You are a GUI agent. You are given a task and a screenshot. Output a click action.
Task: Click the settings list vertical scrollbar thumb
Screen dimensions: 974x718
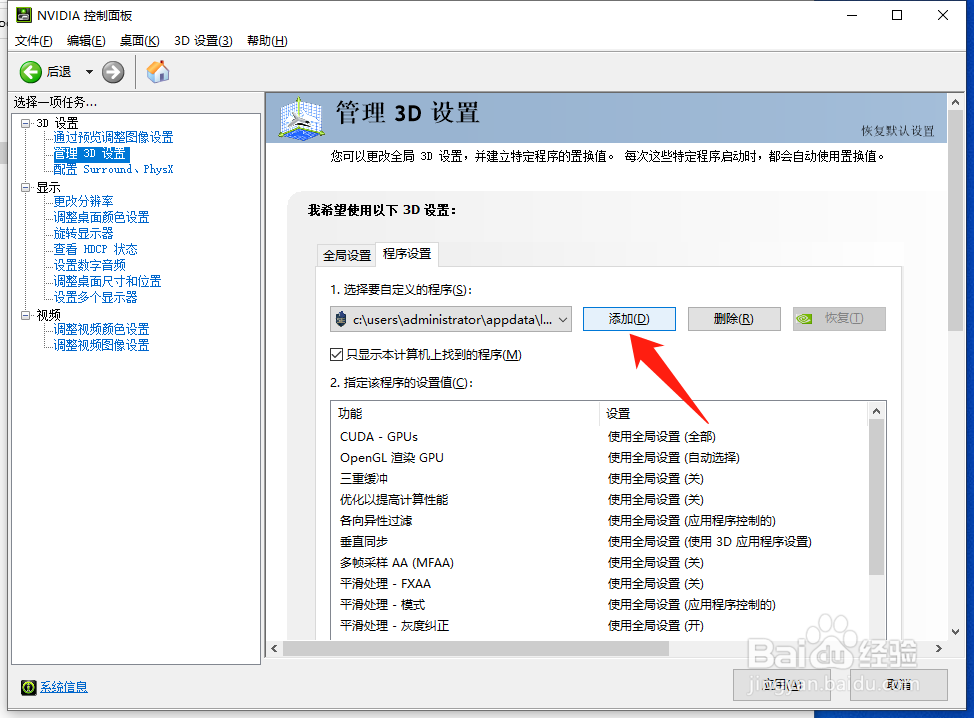tap(876, 498)
